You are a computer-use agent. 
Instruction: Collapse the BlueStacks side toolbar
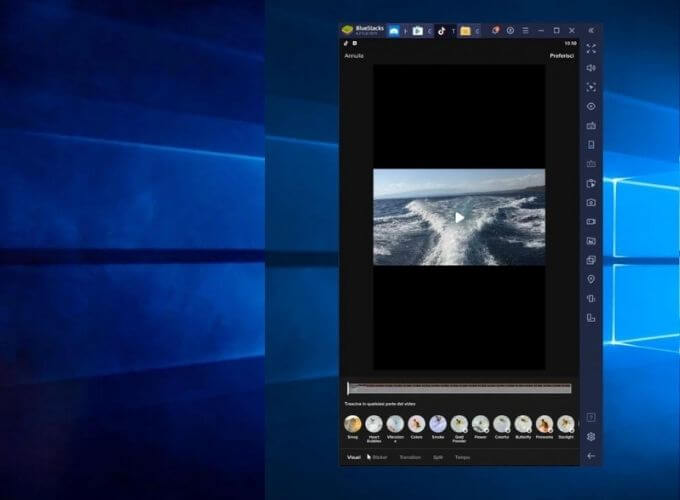(x=591, y=30)
